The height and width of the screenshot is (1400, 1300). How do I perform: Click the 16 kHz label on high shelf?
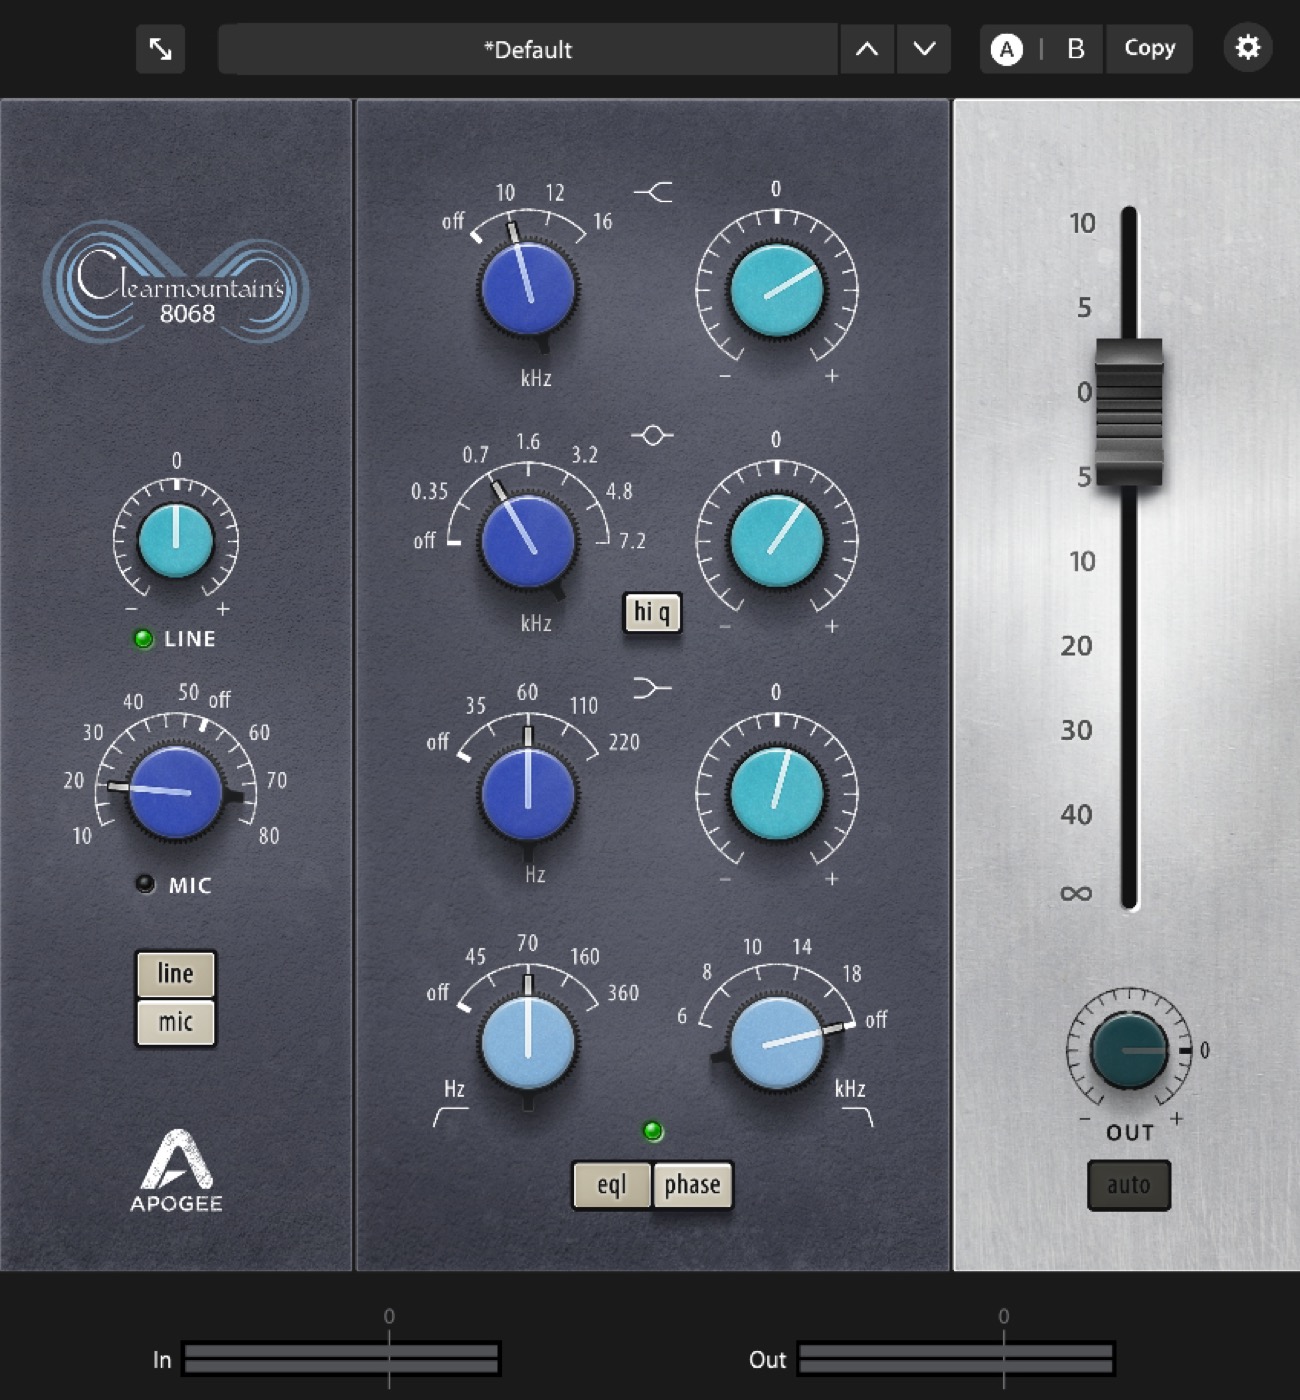pos(602,221)
